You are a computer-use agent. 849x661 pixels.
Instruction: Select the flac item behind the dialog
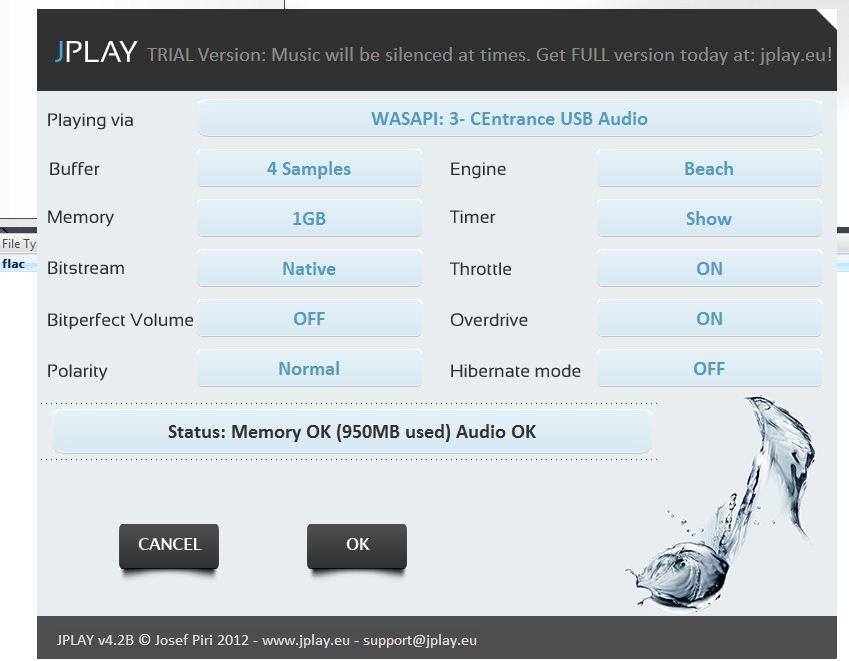(14, 264)
